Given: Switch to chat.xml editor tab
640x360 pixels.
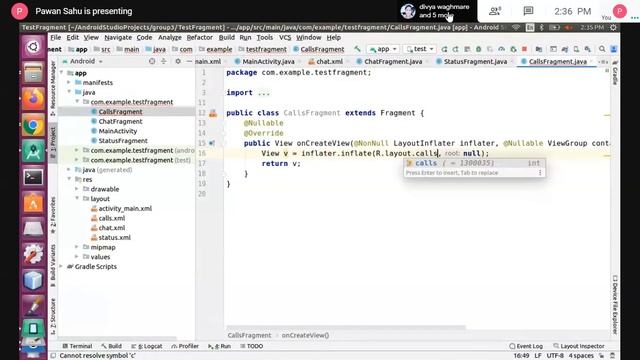Looking at the screenshot, I should [329, 62].
